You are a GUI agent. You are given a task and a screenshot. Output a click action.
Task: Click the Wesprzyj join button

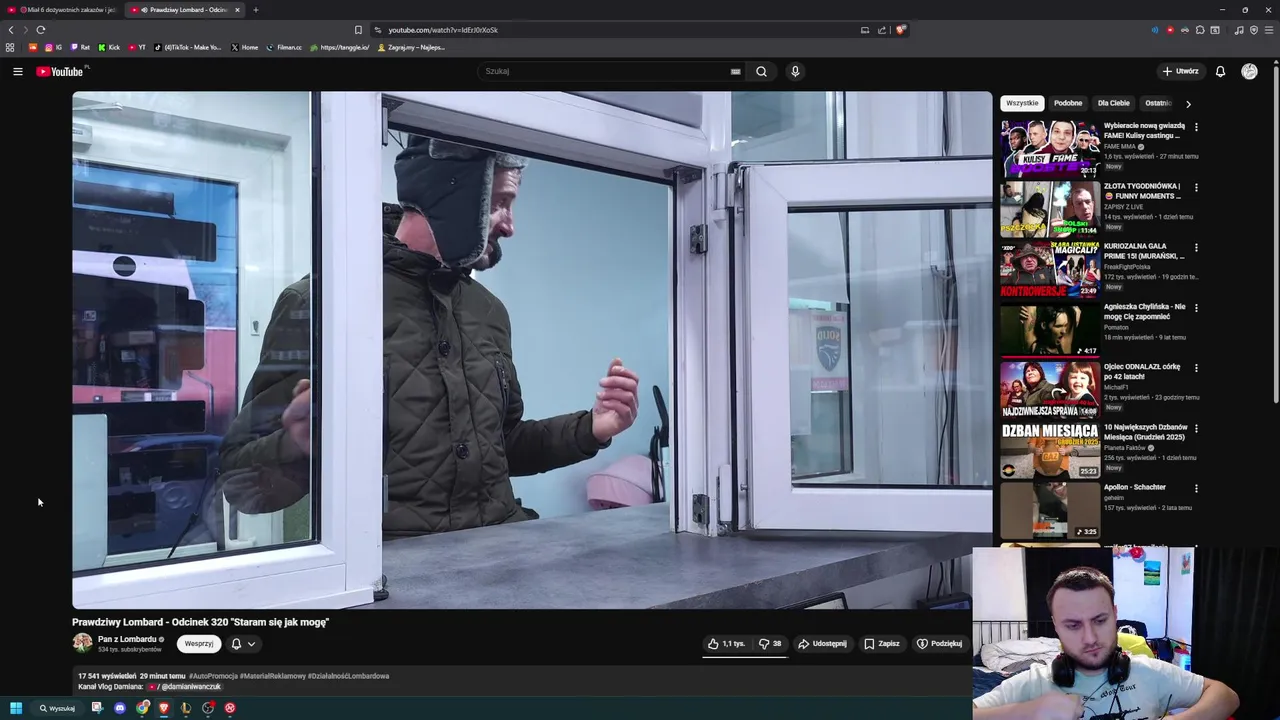tap(199, 644)
